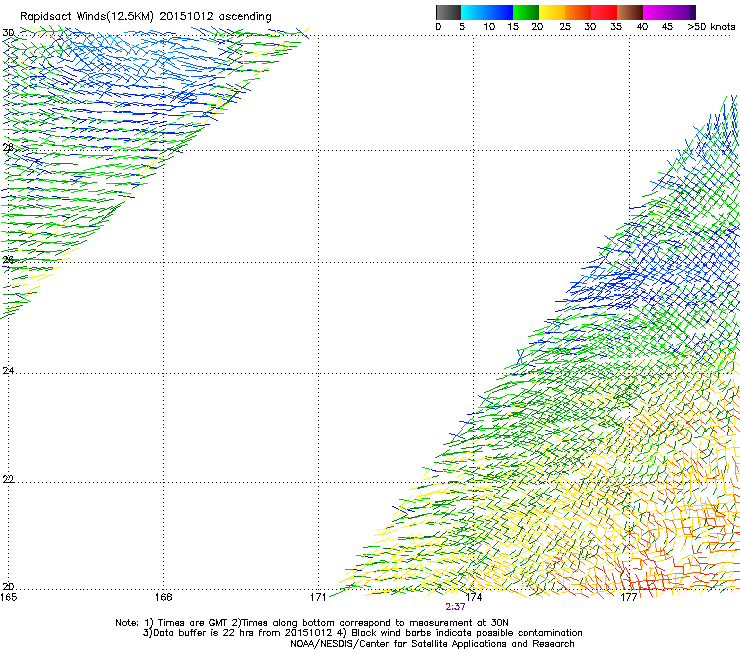
Task: Select the brown 35-40 knots legend swatch
Action: pyautogui.click(x=630, y=12)
